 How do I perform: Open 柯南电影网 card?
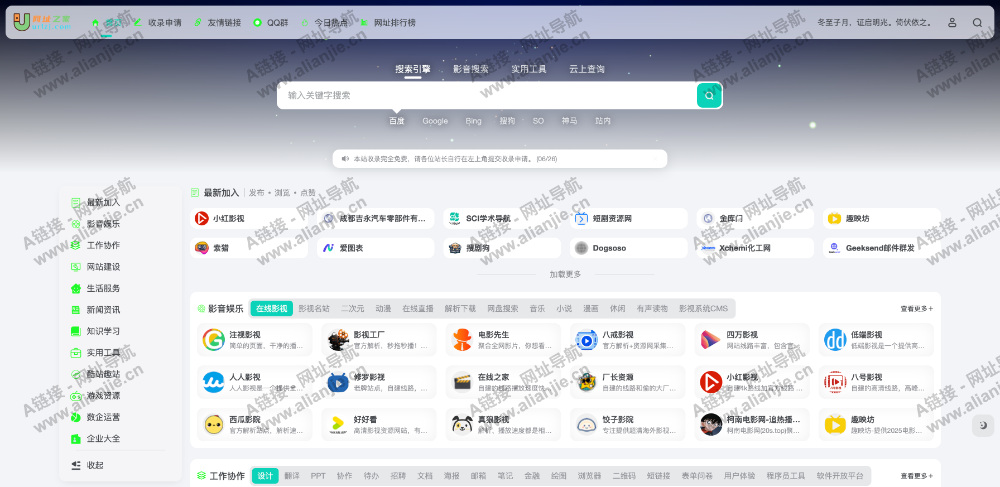pyautogui.click(x=752, y=425)
